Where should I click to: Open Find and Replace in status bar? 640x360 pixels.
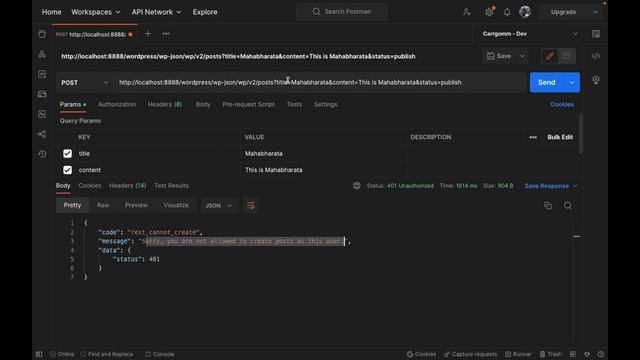tap(107, 354)
